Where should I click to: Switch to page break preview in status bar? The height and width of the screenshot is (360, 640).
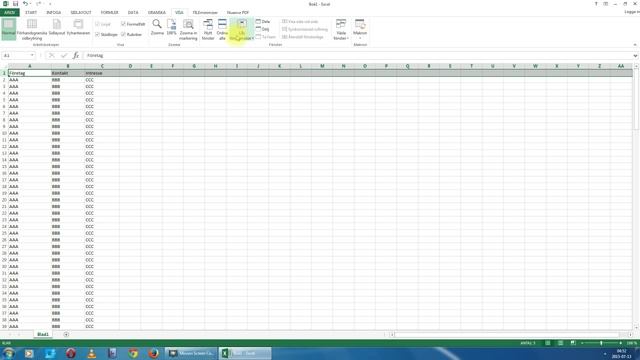point(573,343)
